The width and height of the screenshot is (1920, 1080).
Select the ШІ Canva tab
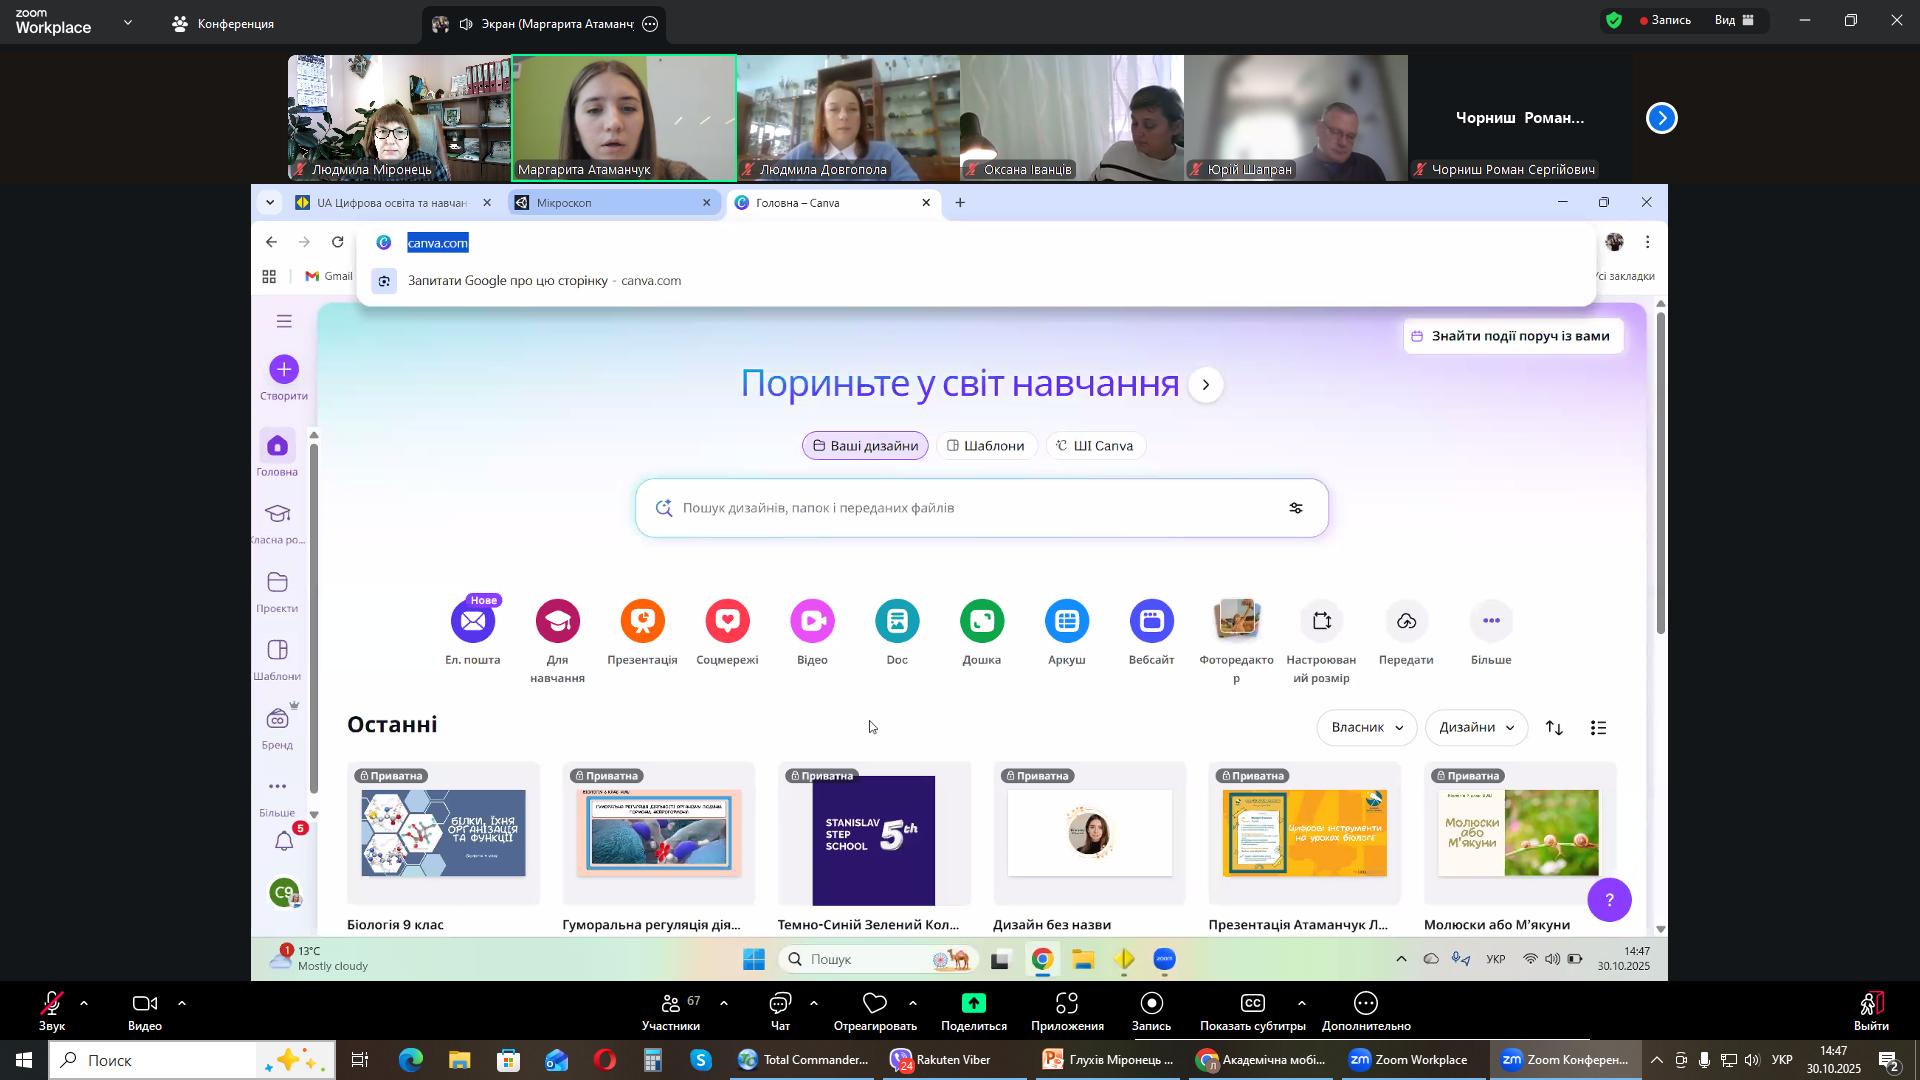(x=1096, y=446)
